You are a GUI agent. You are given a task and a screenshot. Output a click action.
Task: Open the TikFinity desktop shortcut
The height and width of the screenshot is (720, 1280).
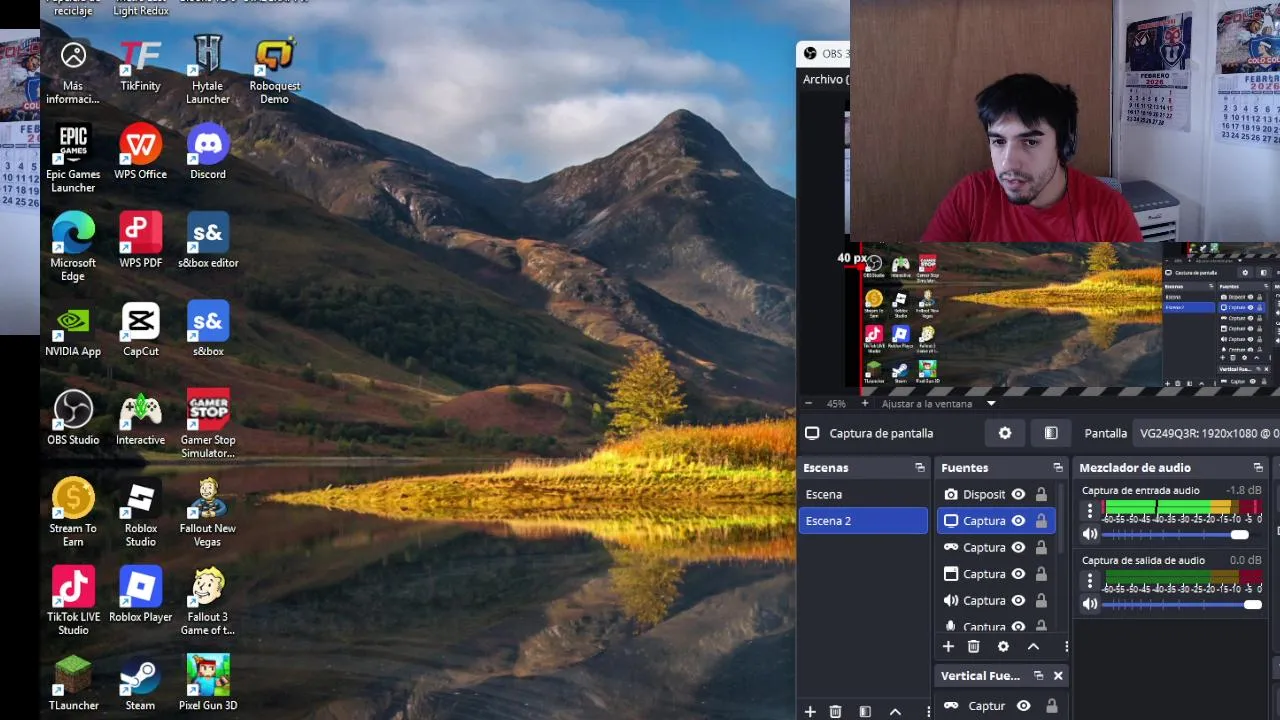140,66
